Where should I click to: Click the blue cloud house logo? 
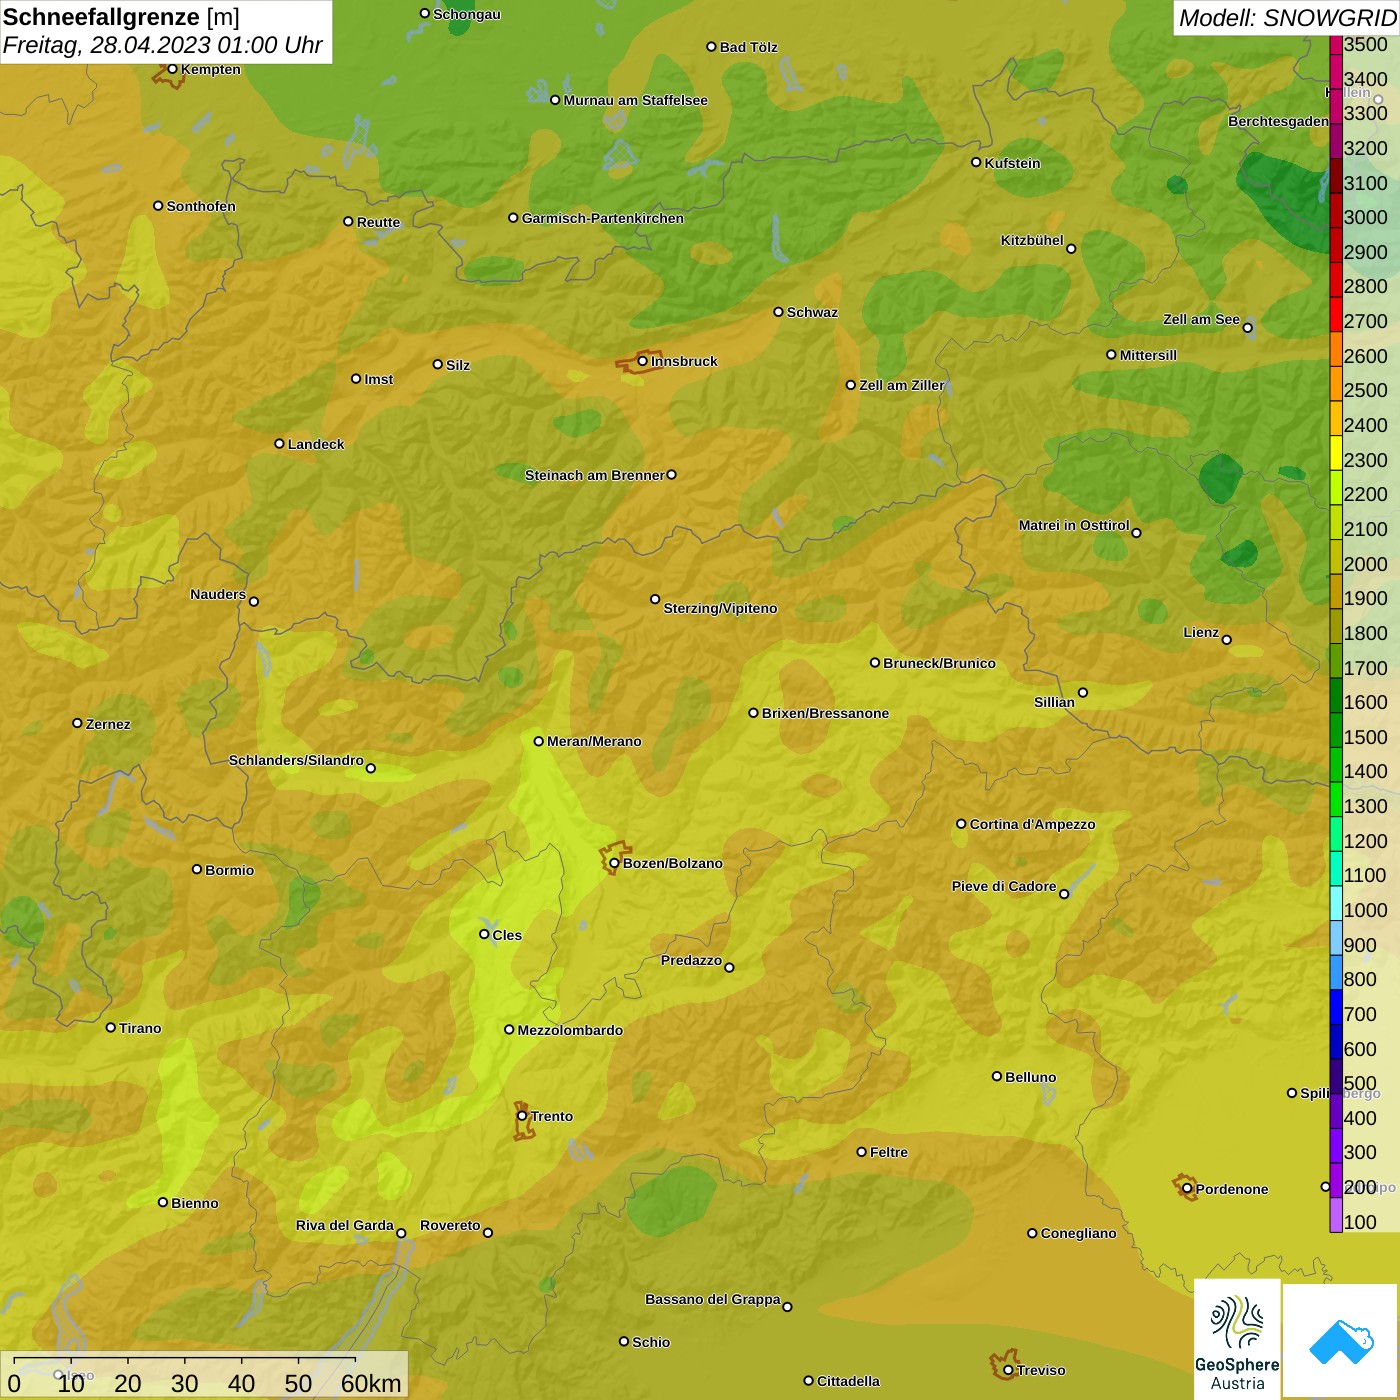click(1341, 1340)
